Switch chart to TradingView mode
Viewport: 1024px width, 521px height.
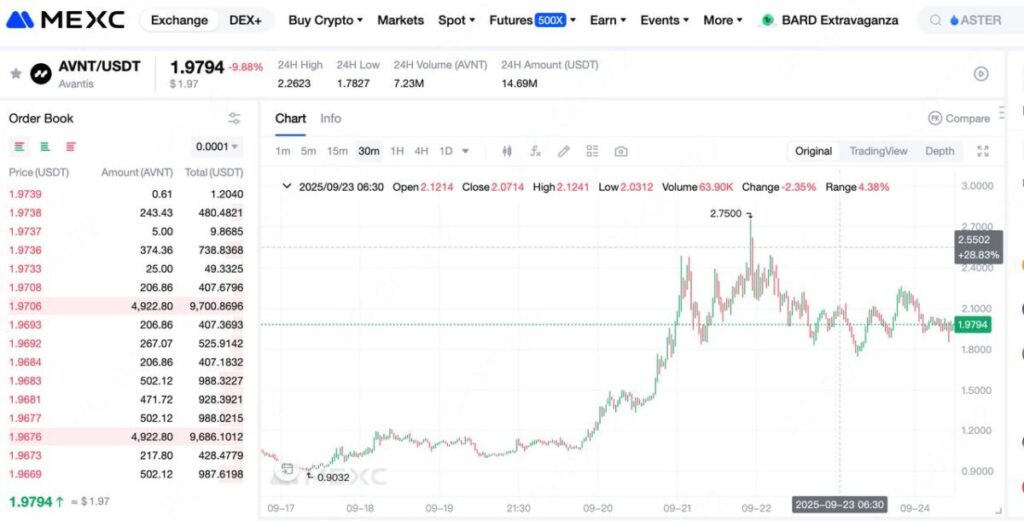pos(878,151)
